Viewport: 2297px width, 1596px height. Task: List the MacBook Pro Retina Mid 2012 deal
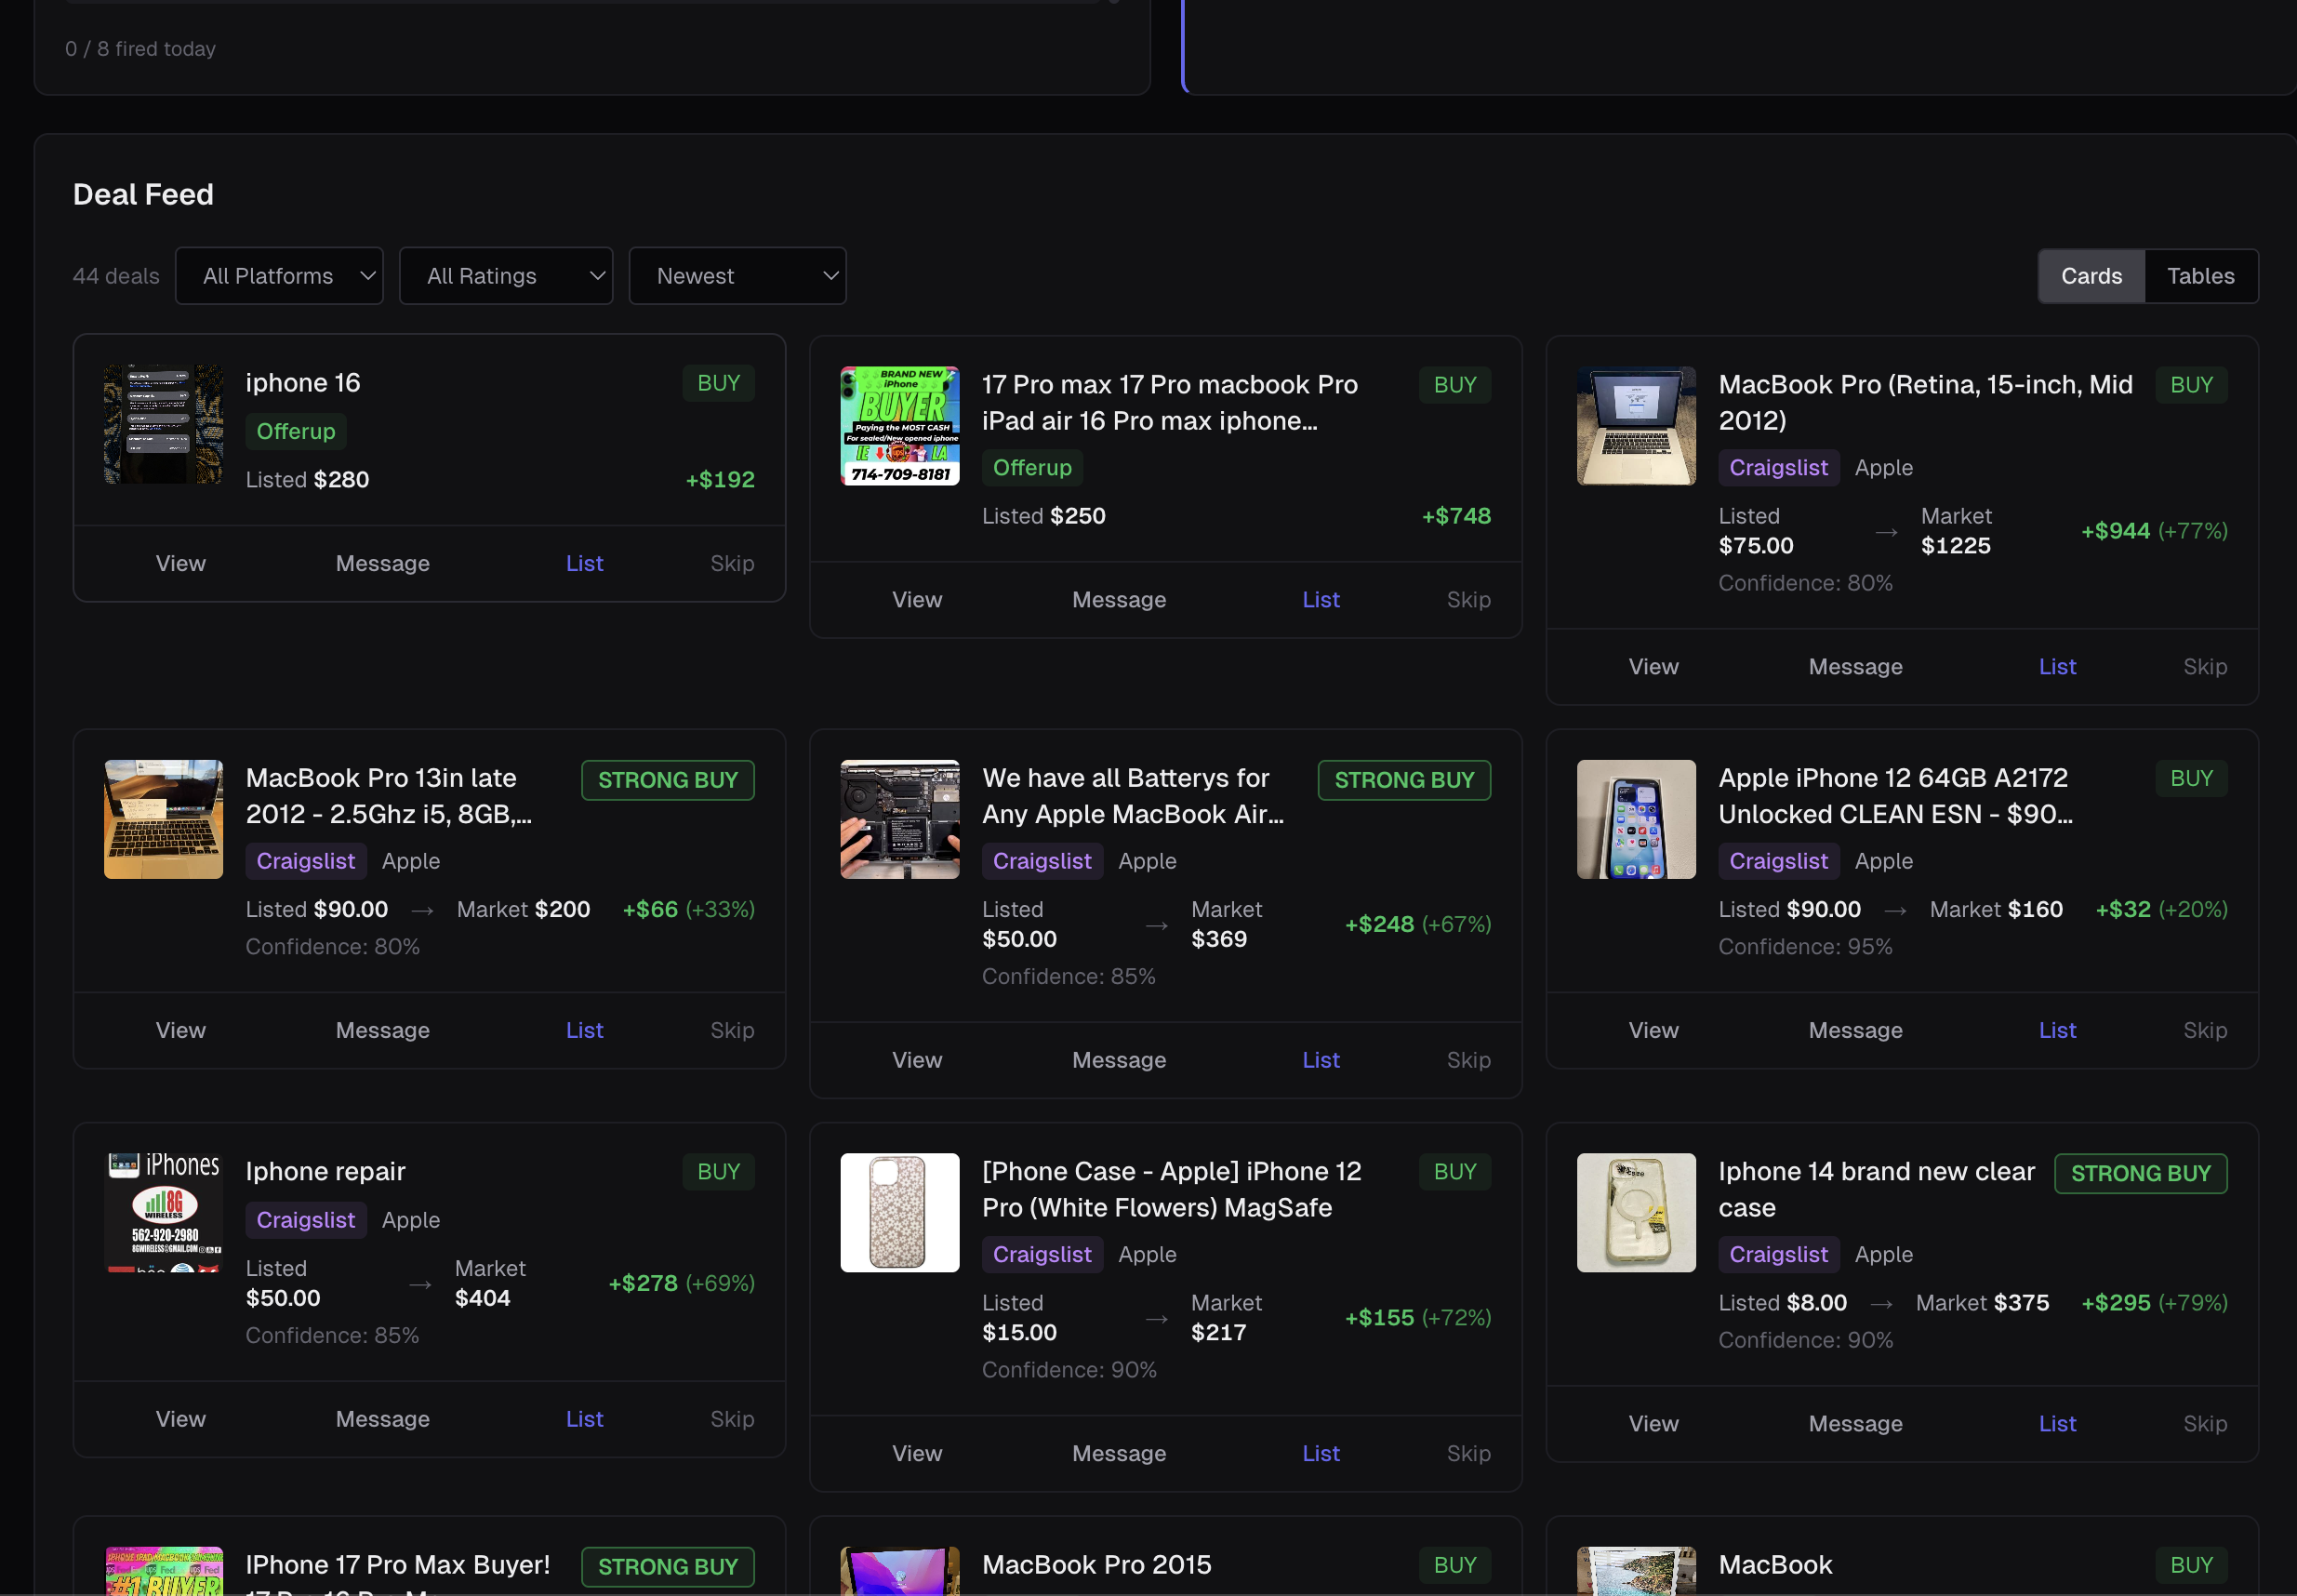pyautogui.click(x=2057, y=666)
